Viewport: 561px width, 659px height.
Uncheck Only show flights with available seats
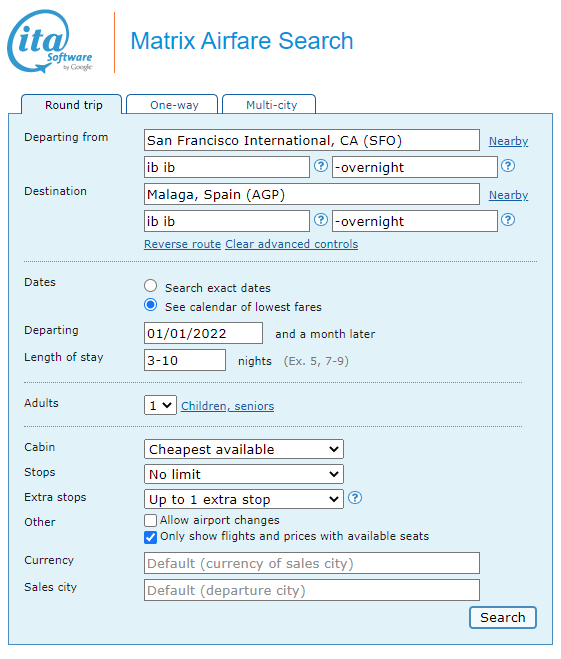[150, 538]
